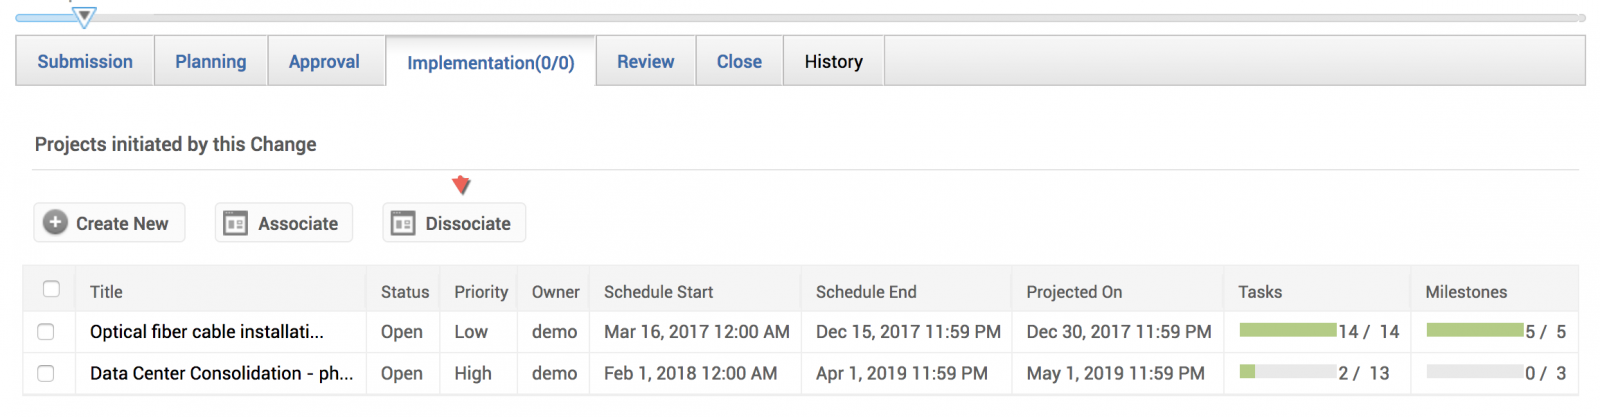The image size is (1600, 417).
Task: Select the Implementation(0/0) tab
Action: [491, 62]
